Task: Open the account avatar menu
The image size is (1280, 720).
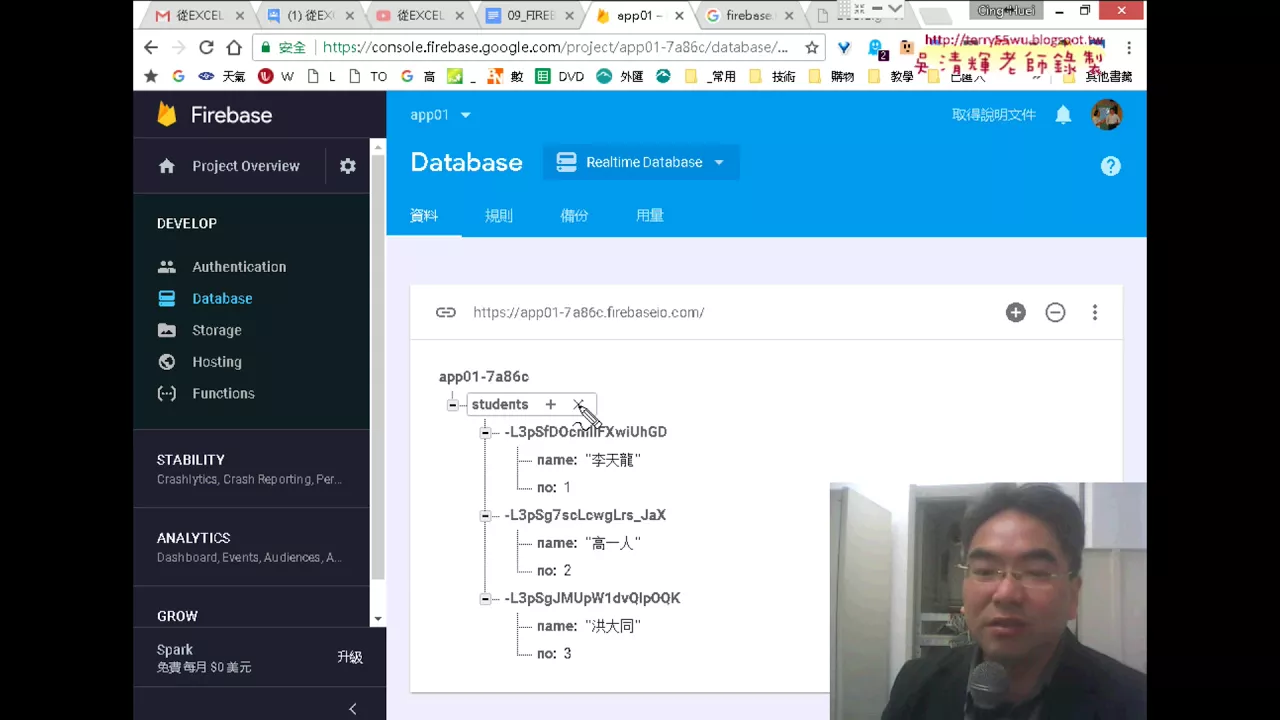Action: (1106, 115)
